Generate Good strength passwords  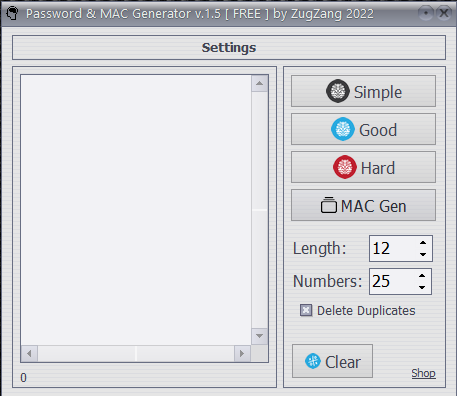[x=363, y=129]
